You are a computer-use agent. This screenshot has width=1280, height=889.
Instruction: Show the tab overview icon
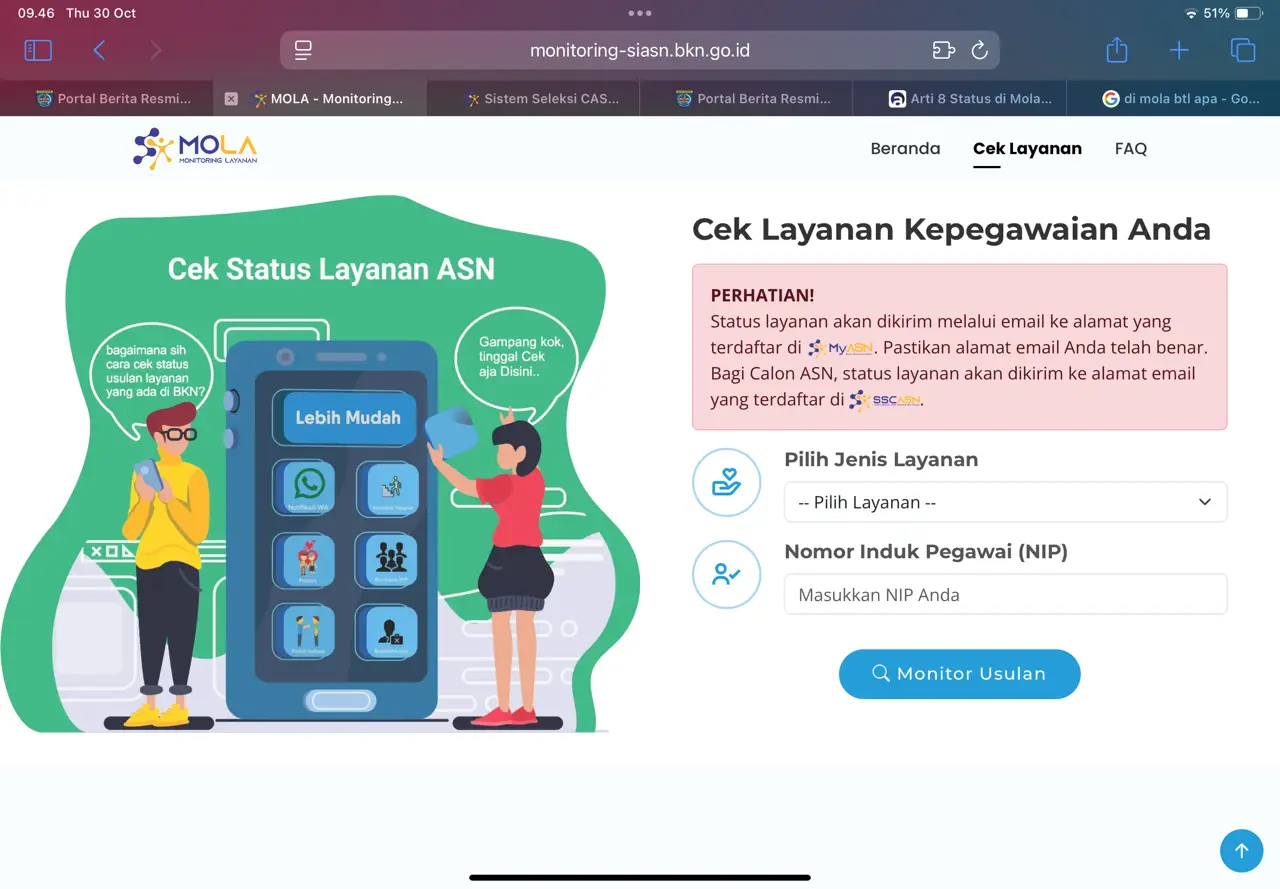point(1242,50)
